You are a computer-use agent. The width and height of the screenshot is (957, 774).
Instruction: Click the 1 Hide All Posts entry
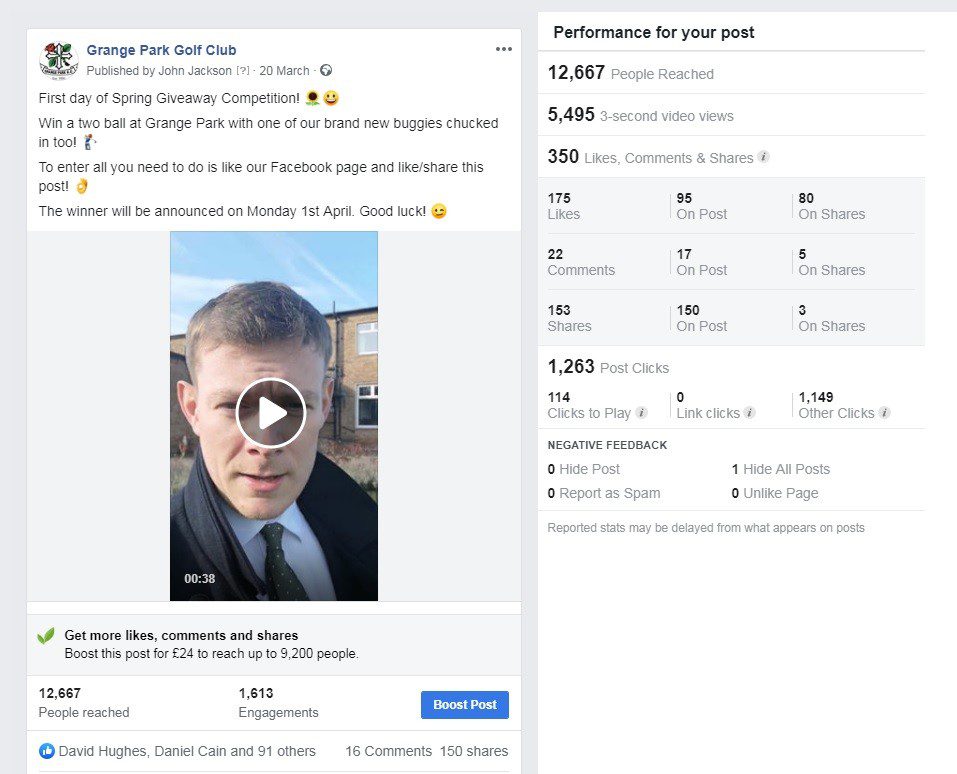781,469
